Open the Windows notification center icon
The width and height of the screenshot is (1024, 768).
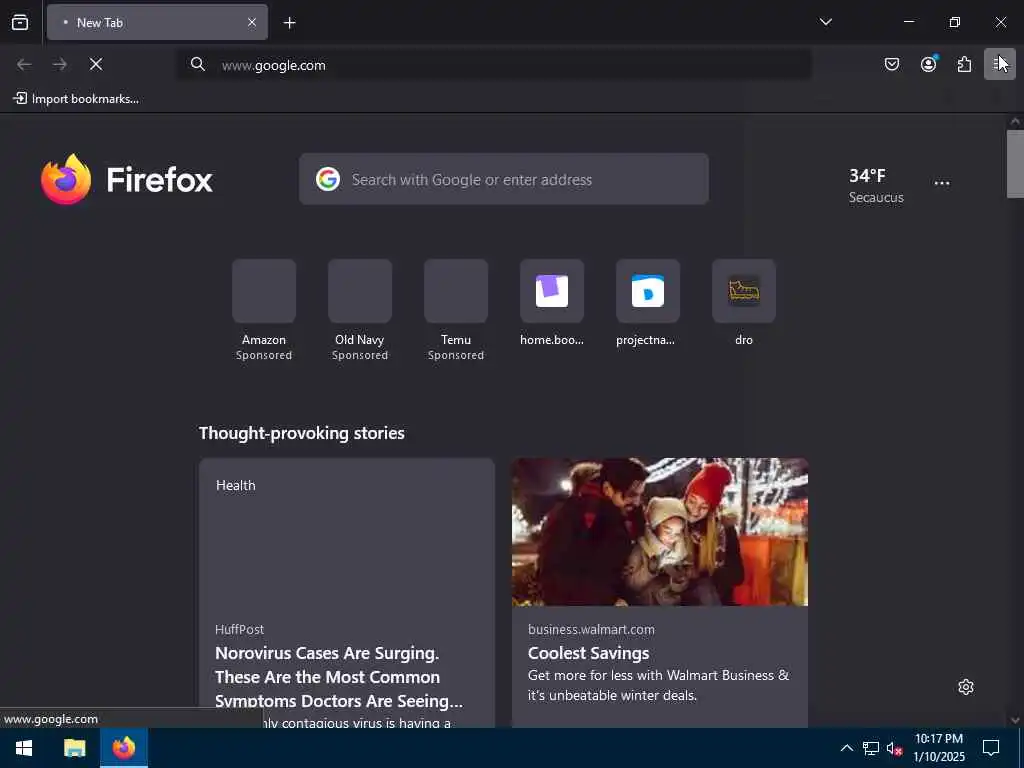(x=991, y=748)
